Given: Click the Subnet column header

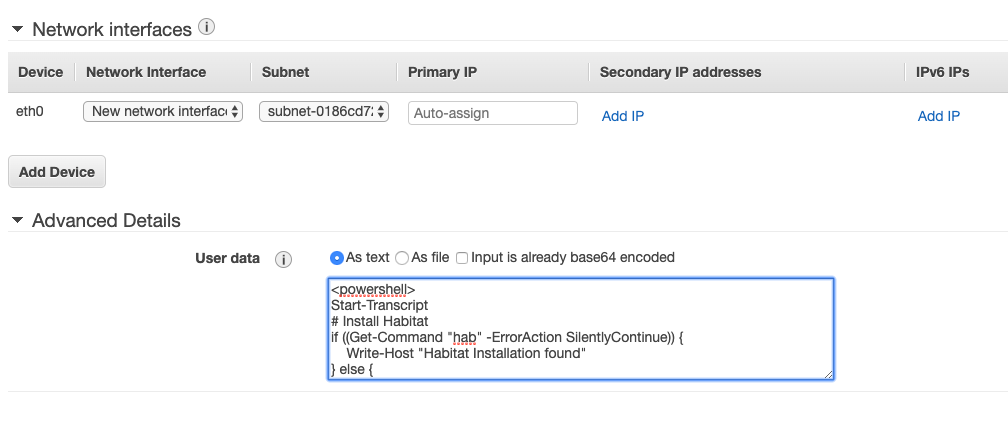Looking at the screenshot, I should (x=285, y=72).
